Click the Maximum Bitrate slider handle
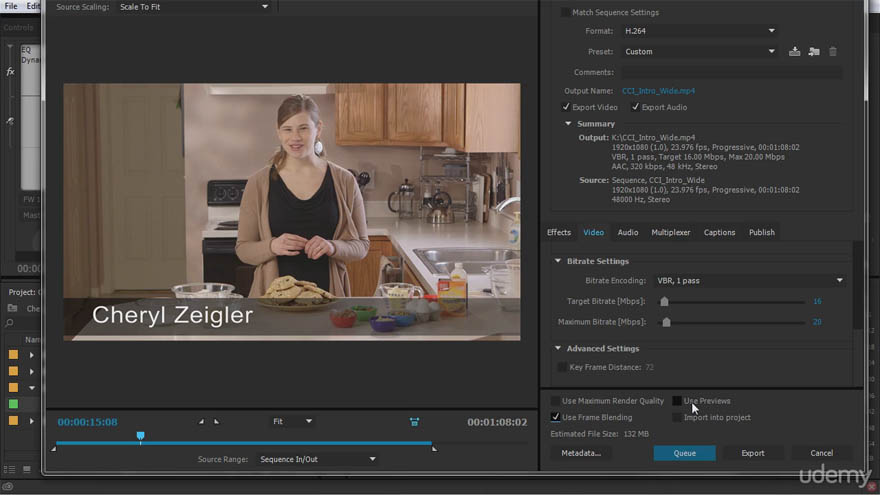 [x=666, y=322]
